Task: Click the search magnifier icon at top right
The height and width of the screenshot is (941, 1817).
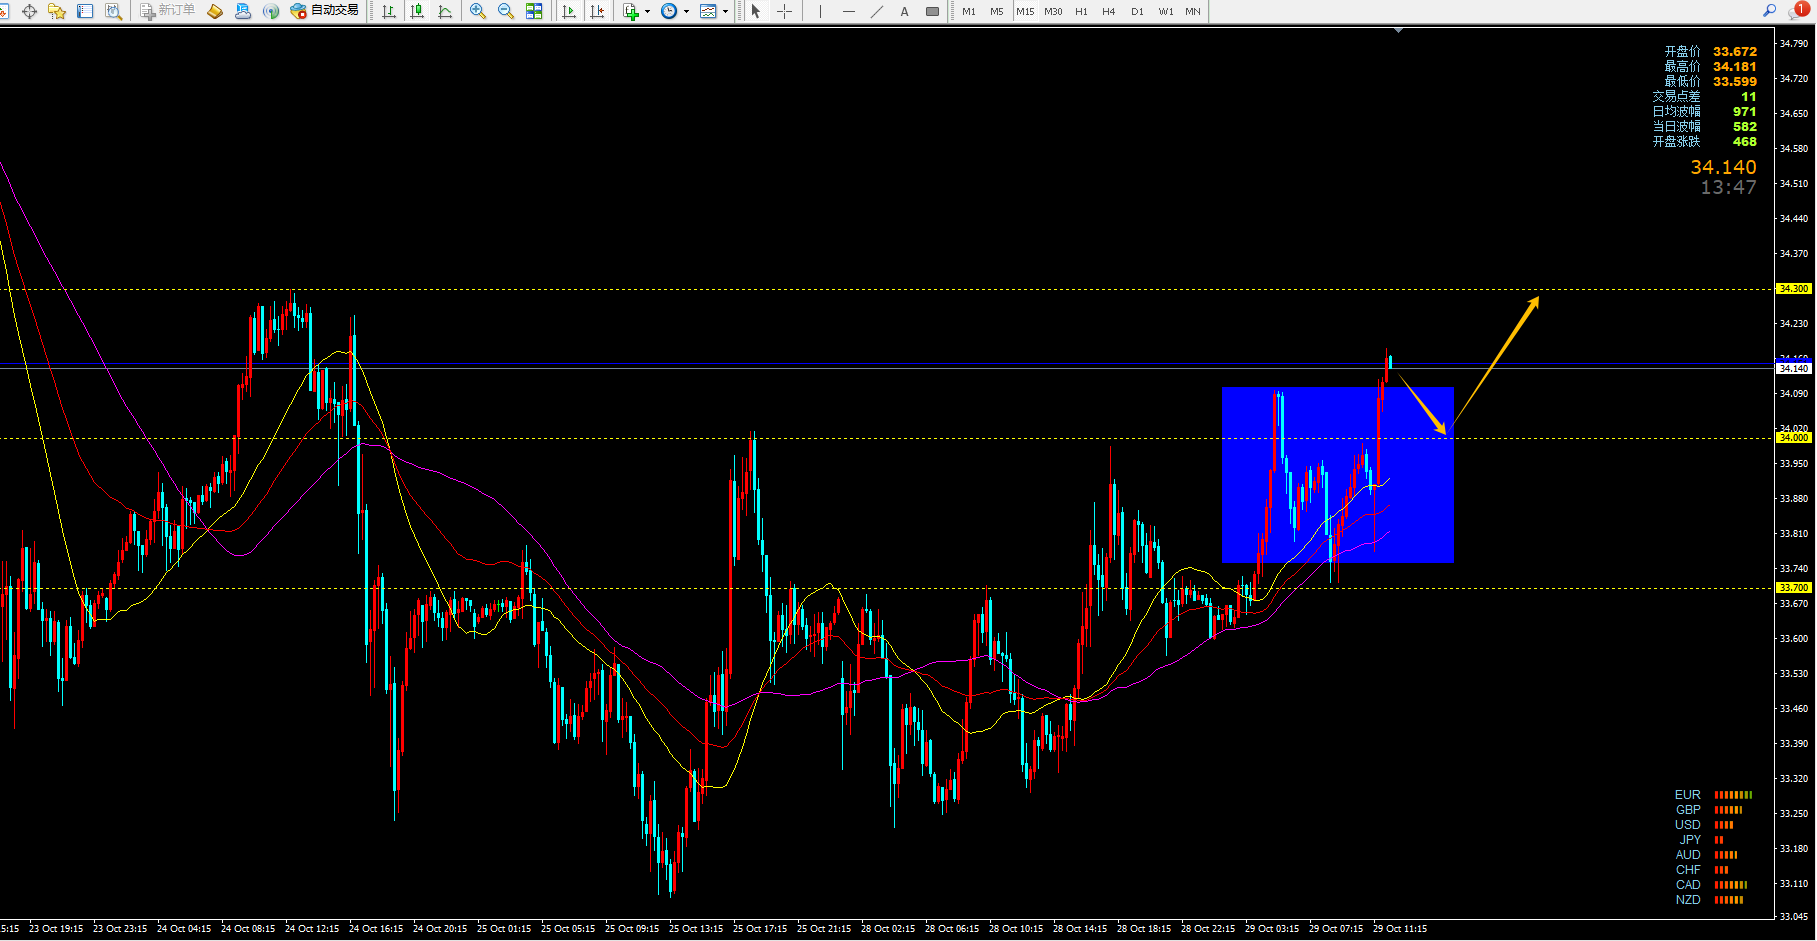Action: coord(1769,10)
